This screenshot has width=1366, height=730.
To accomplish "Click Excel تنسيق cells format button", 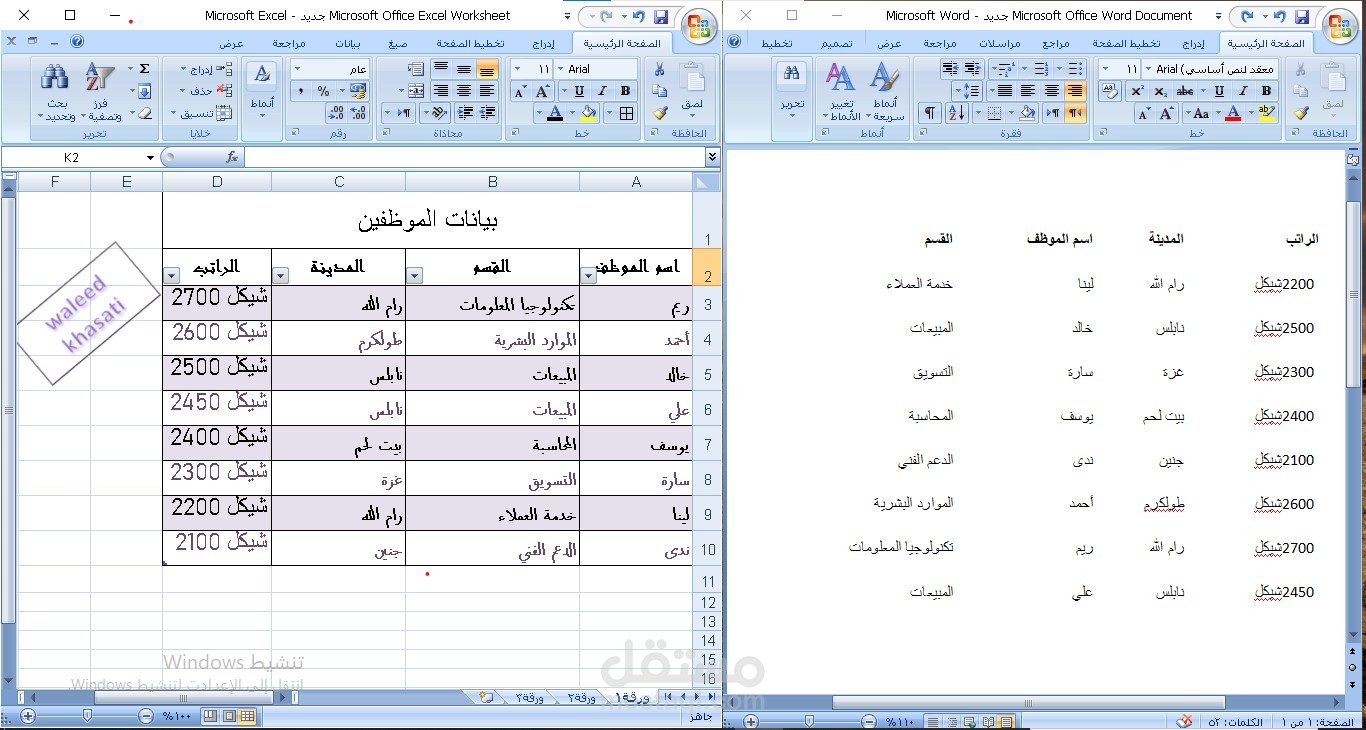I will (x=201, y=113).
